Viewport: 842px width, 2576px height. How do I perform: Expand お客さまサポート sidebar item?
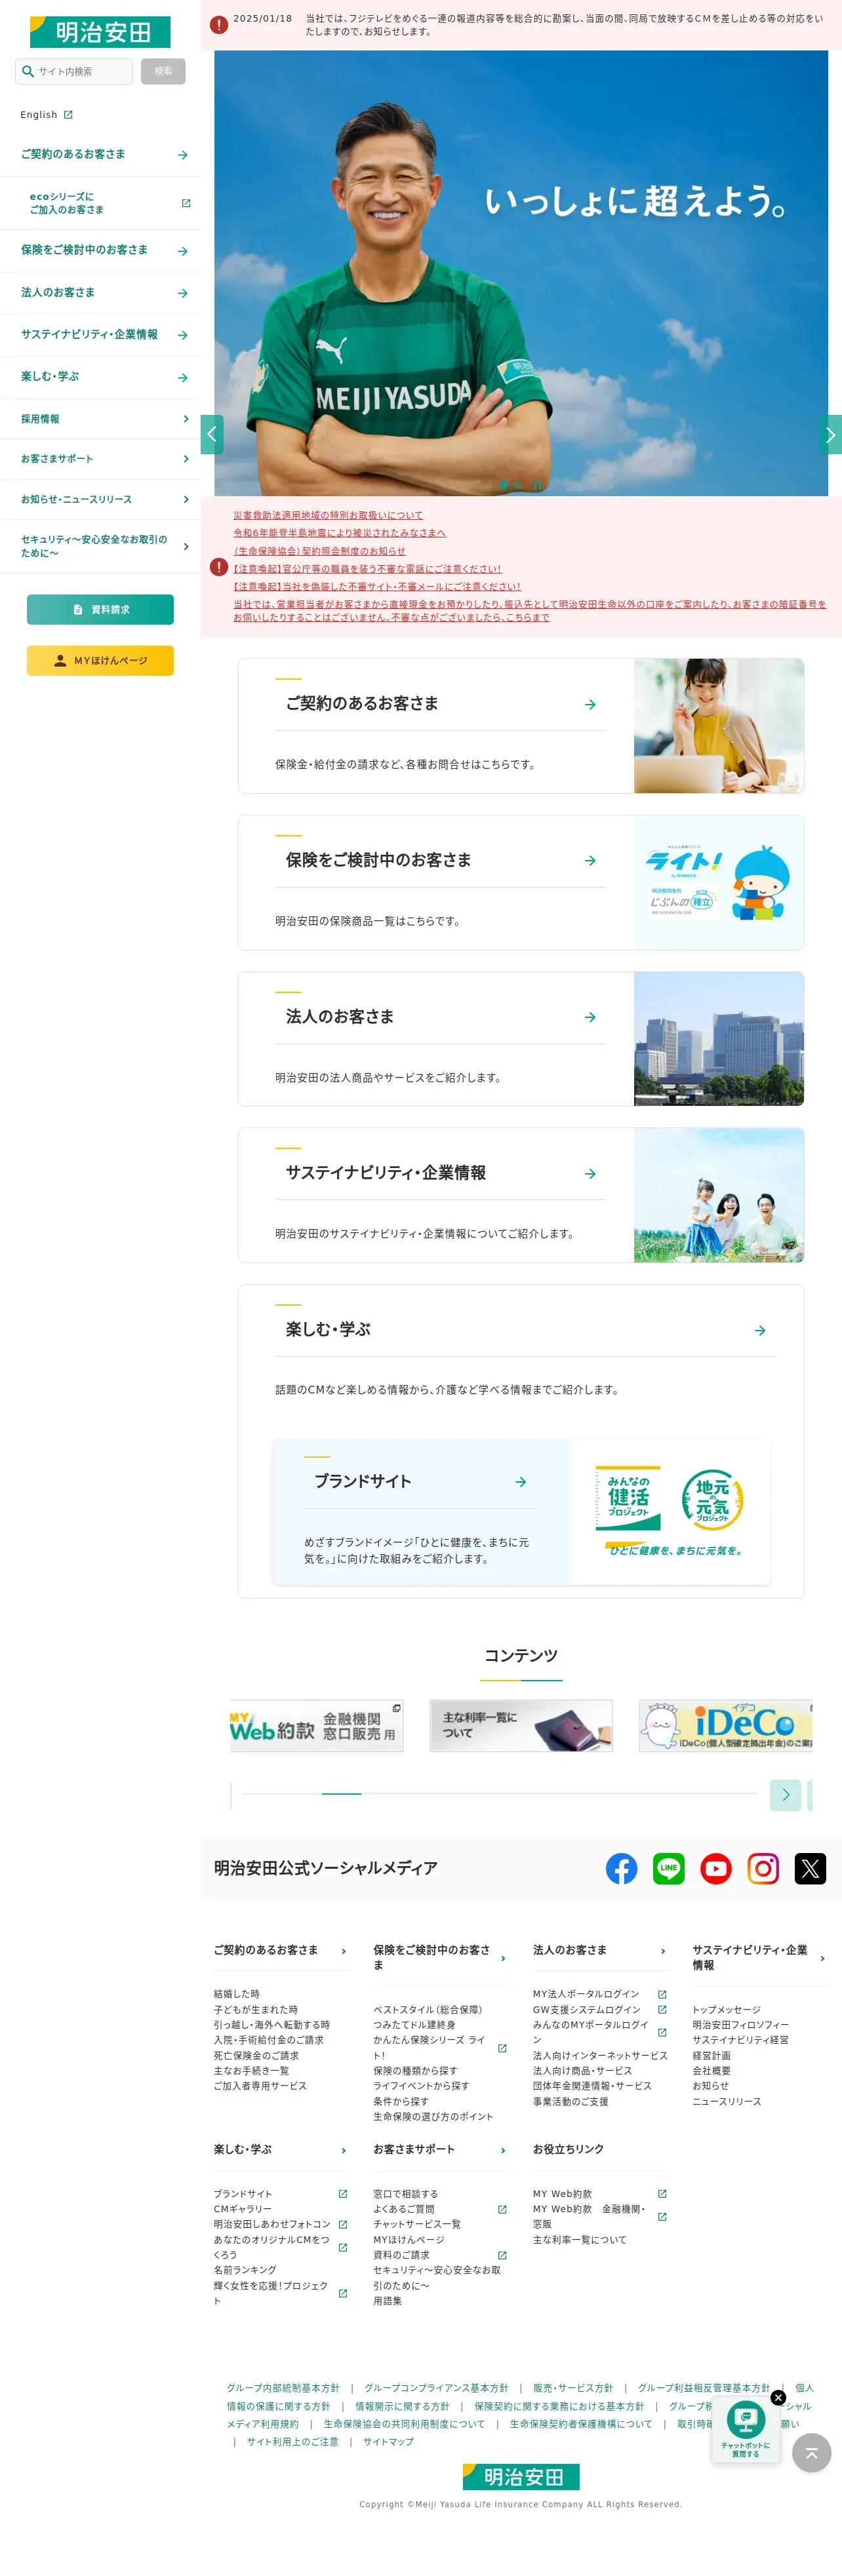point(100,459)
